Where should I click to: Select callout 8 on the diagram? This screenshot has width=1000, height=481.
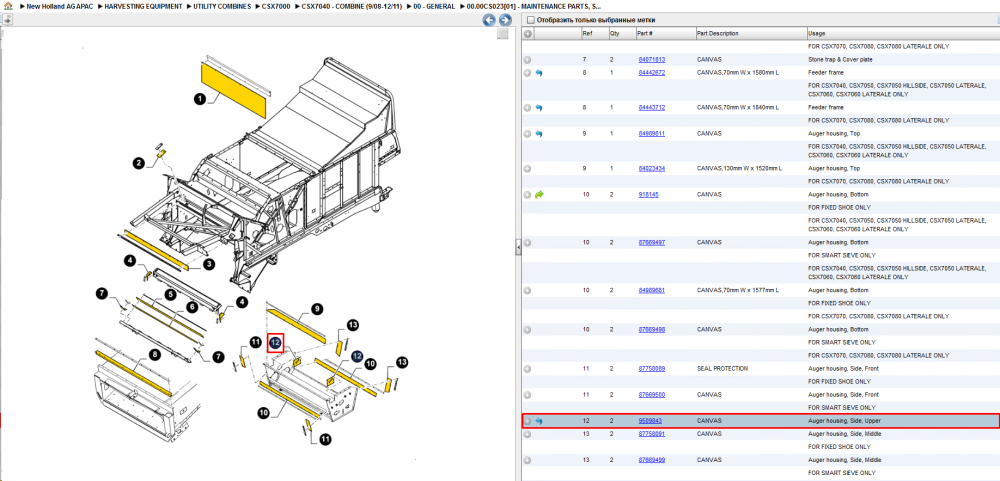tap(154, 353)
